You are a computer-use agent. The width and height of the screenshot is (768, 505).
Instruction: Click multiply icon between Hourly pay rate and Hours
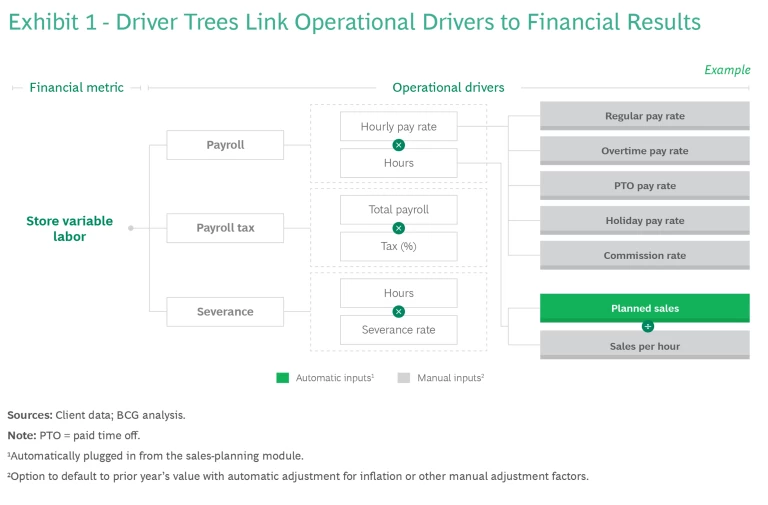tap(399, 145)
